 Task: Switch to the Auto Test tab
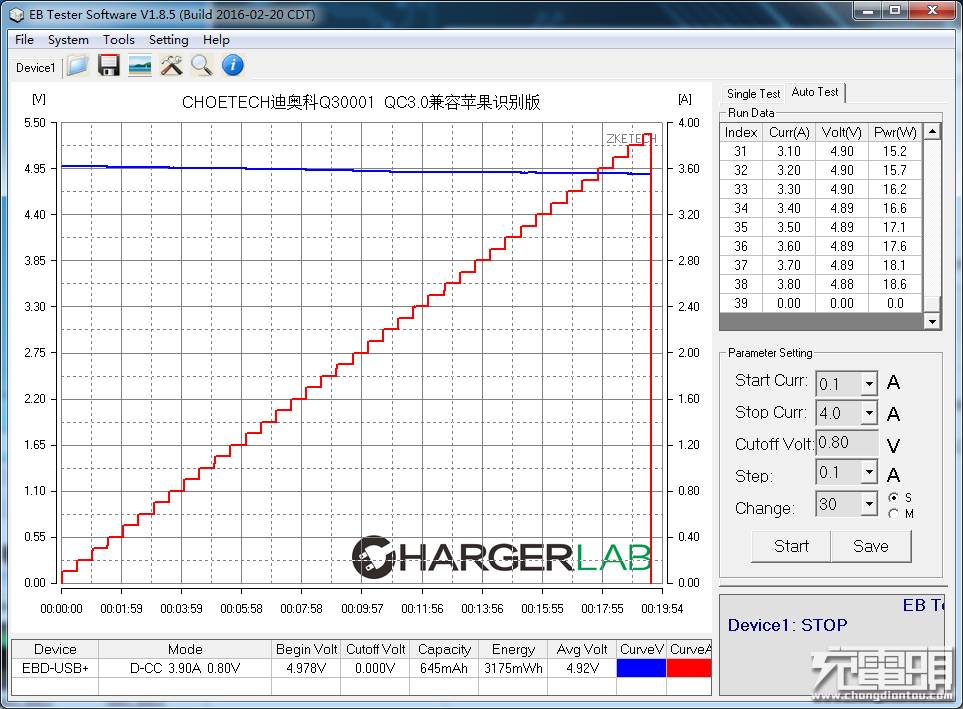815,92
